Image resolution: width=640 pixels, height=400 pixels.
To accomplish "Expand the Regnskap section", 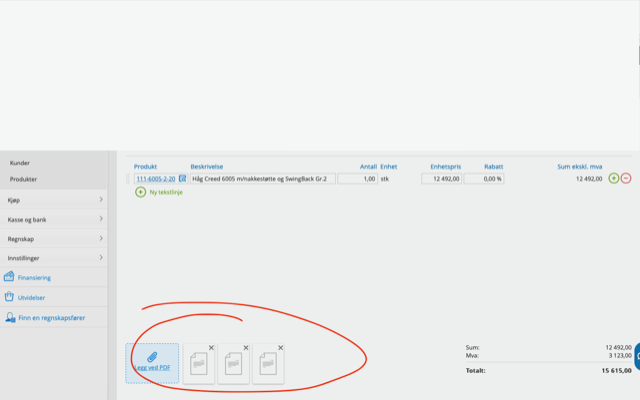I will [x=53, y=239].
